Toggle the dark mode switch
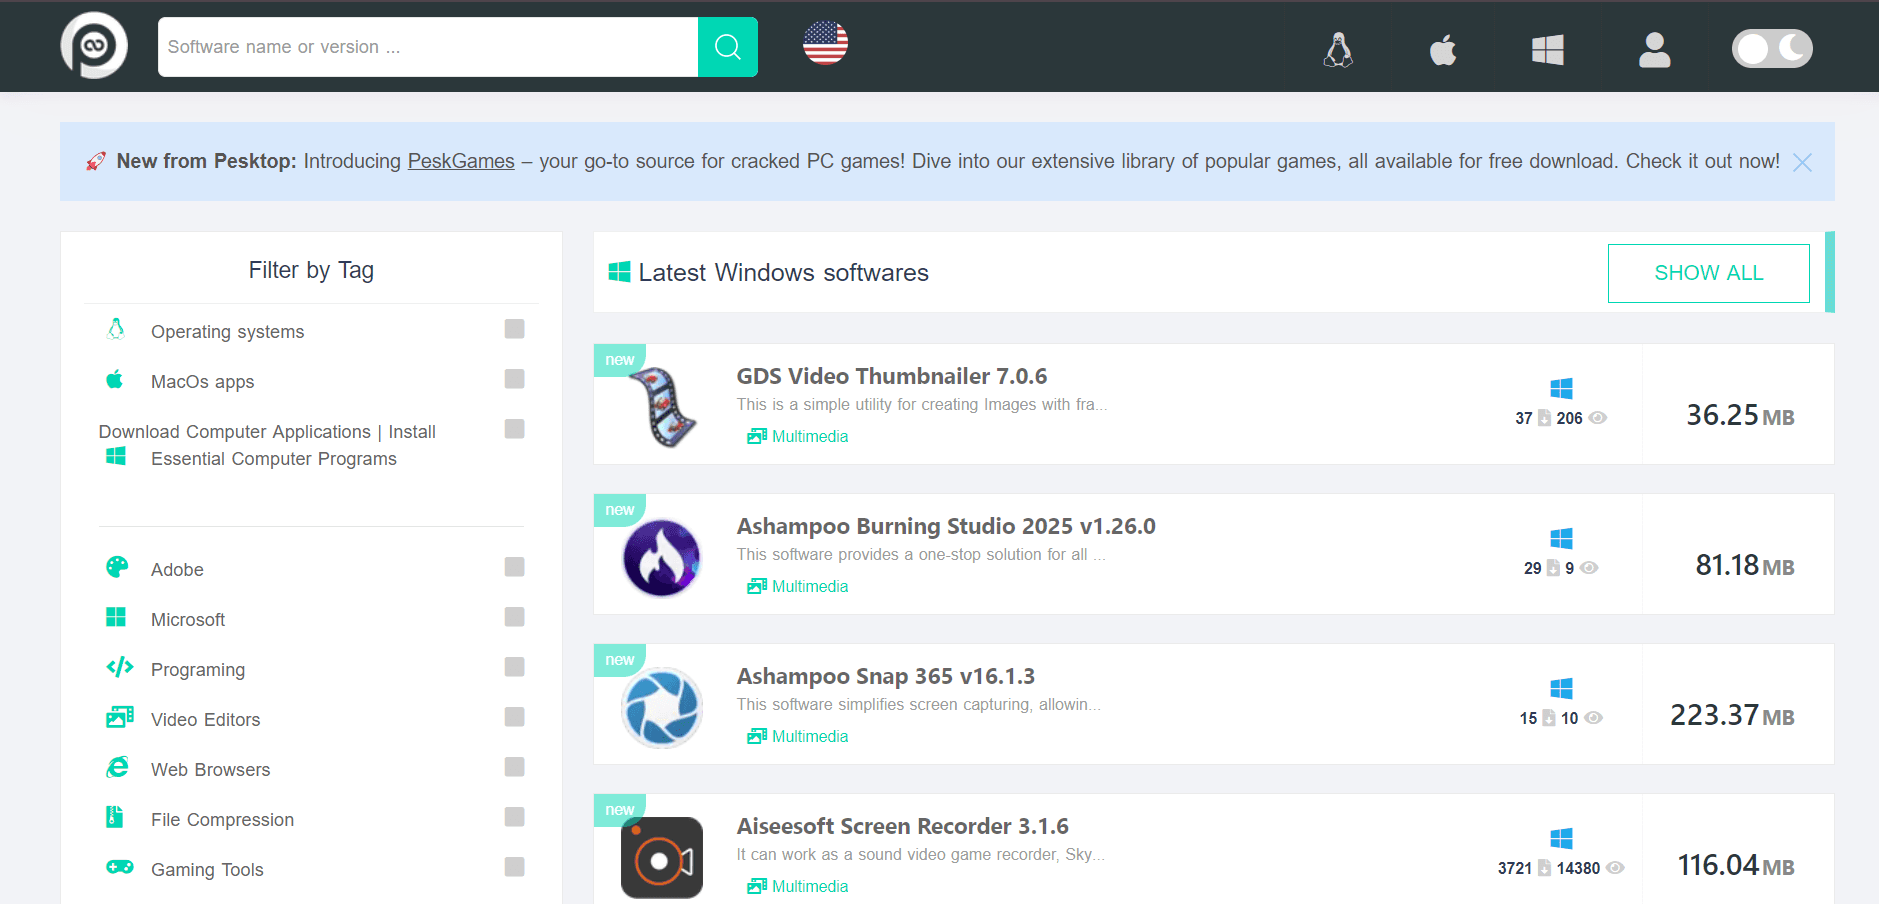 (1772, 48)
